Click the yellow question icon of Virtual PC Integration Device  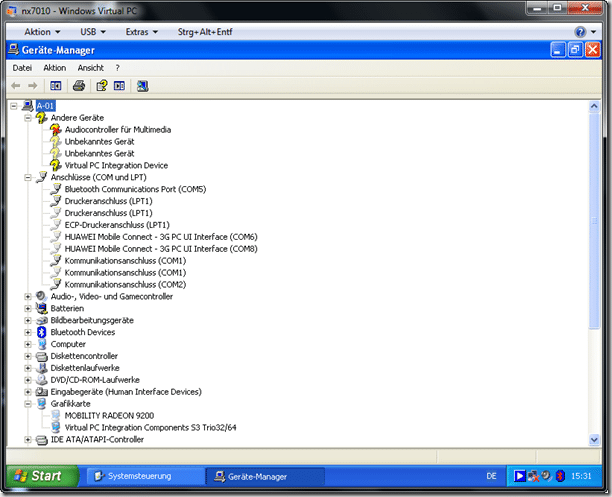(x=56, y=165)
